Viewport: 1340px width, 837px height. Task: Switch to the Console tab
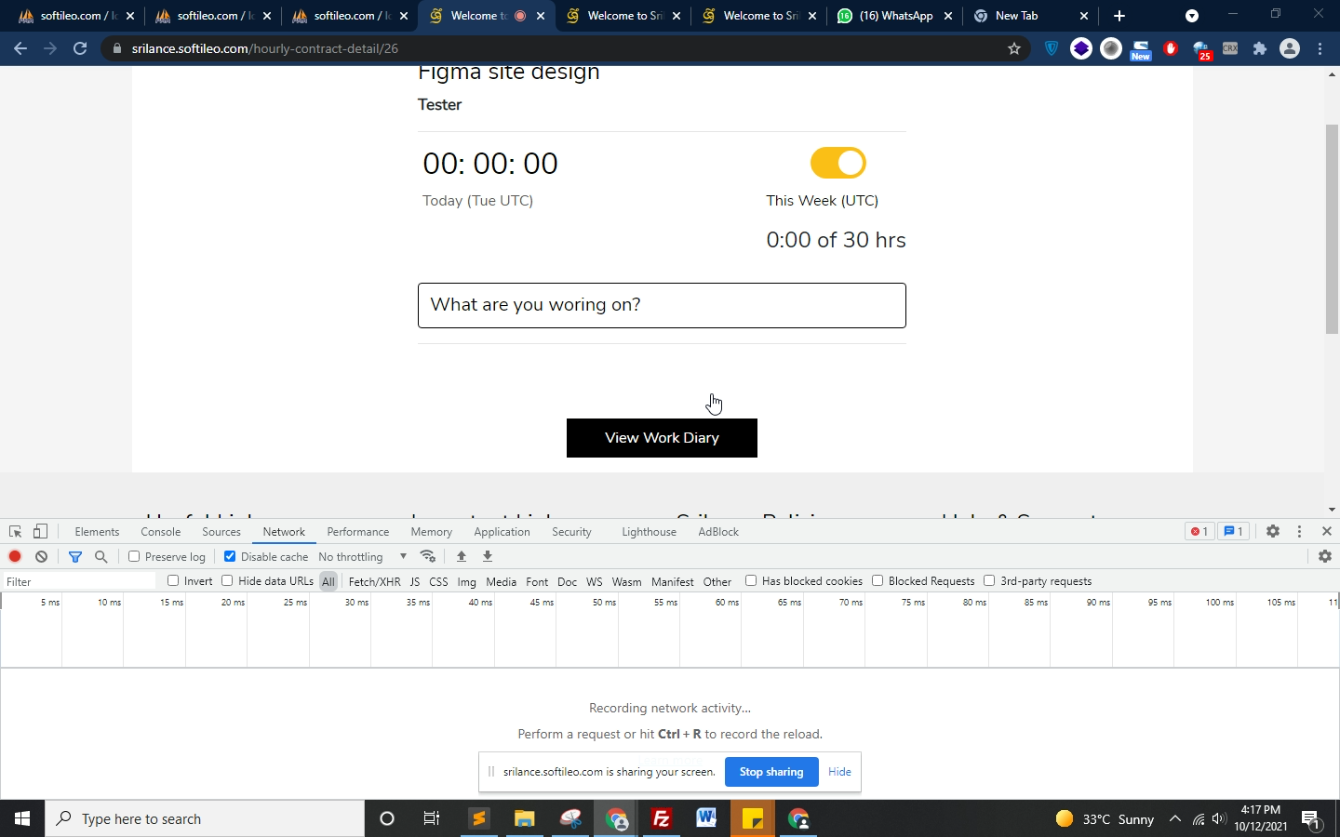point(160,532)
